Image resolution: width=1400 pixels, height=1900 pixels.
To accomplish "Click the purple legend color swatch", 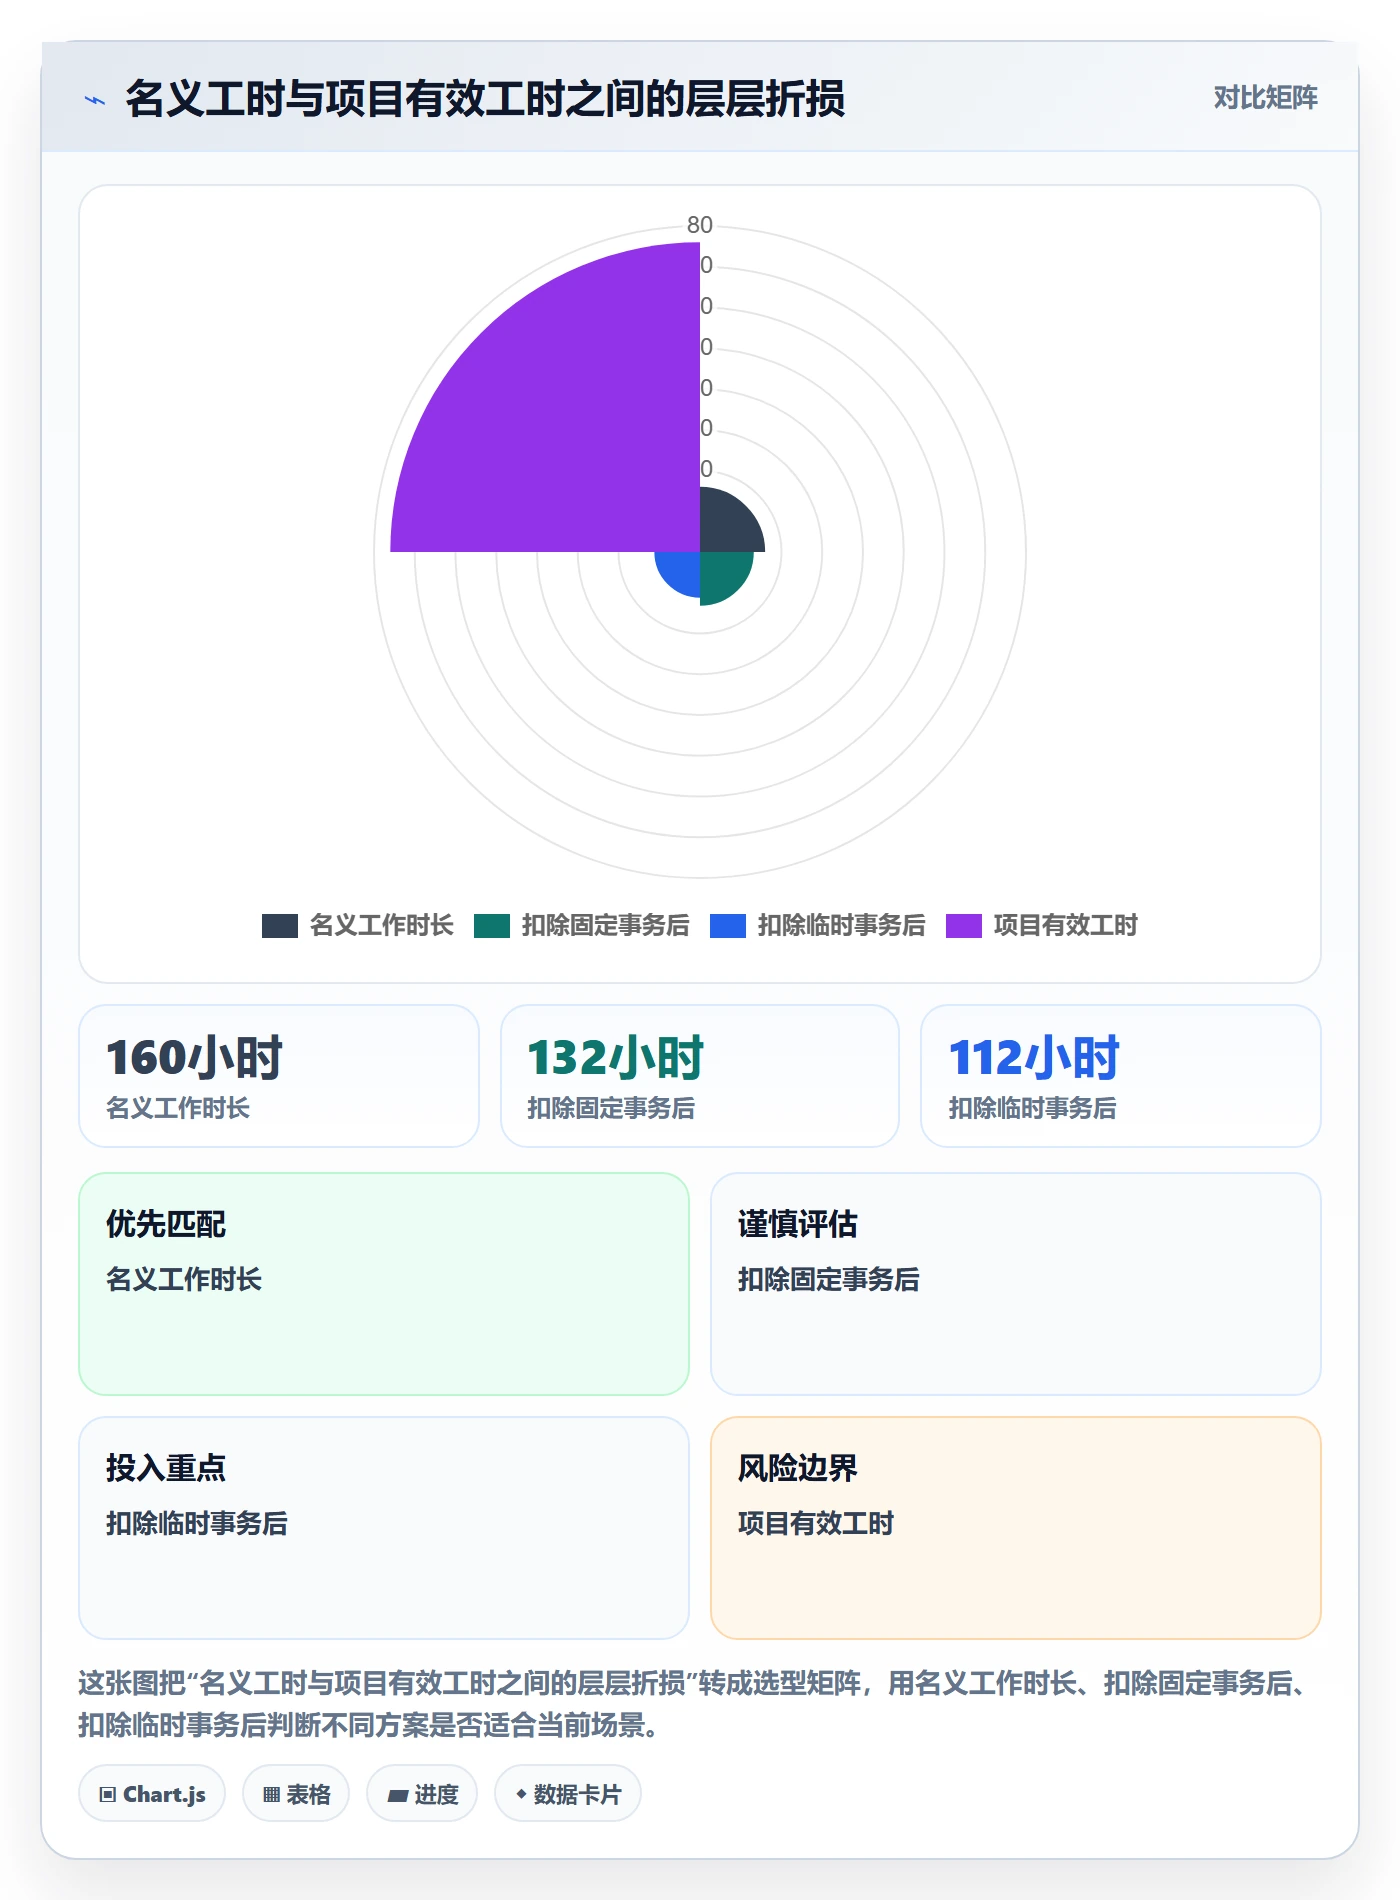I will (964, 926).
